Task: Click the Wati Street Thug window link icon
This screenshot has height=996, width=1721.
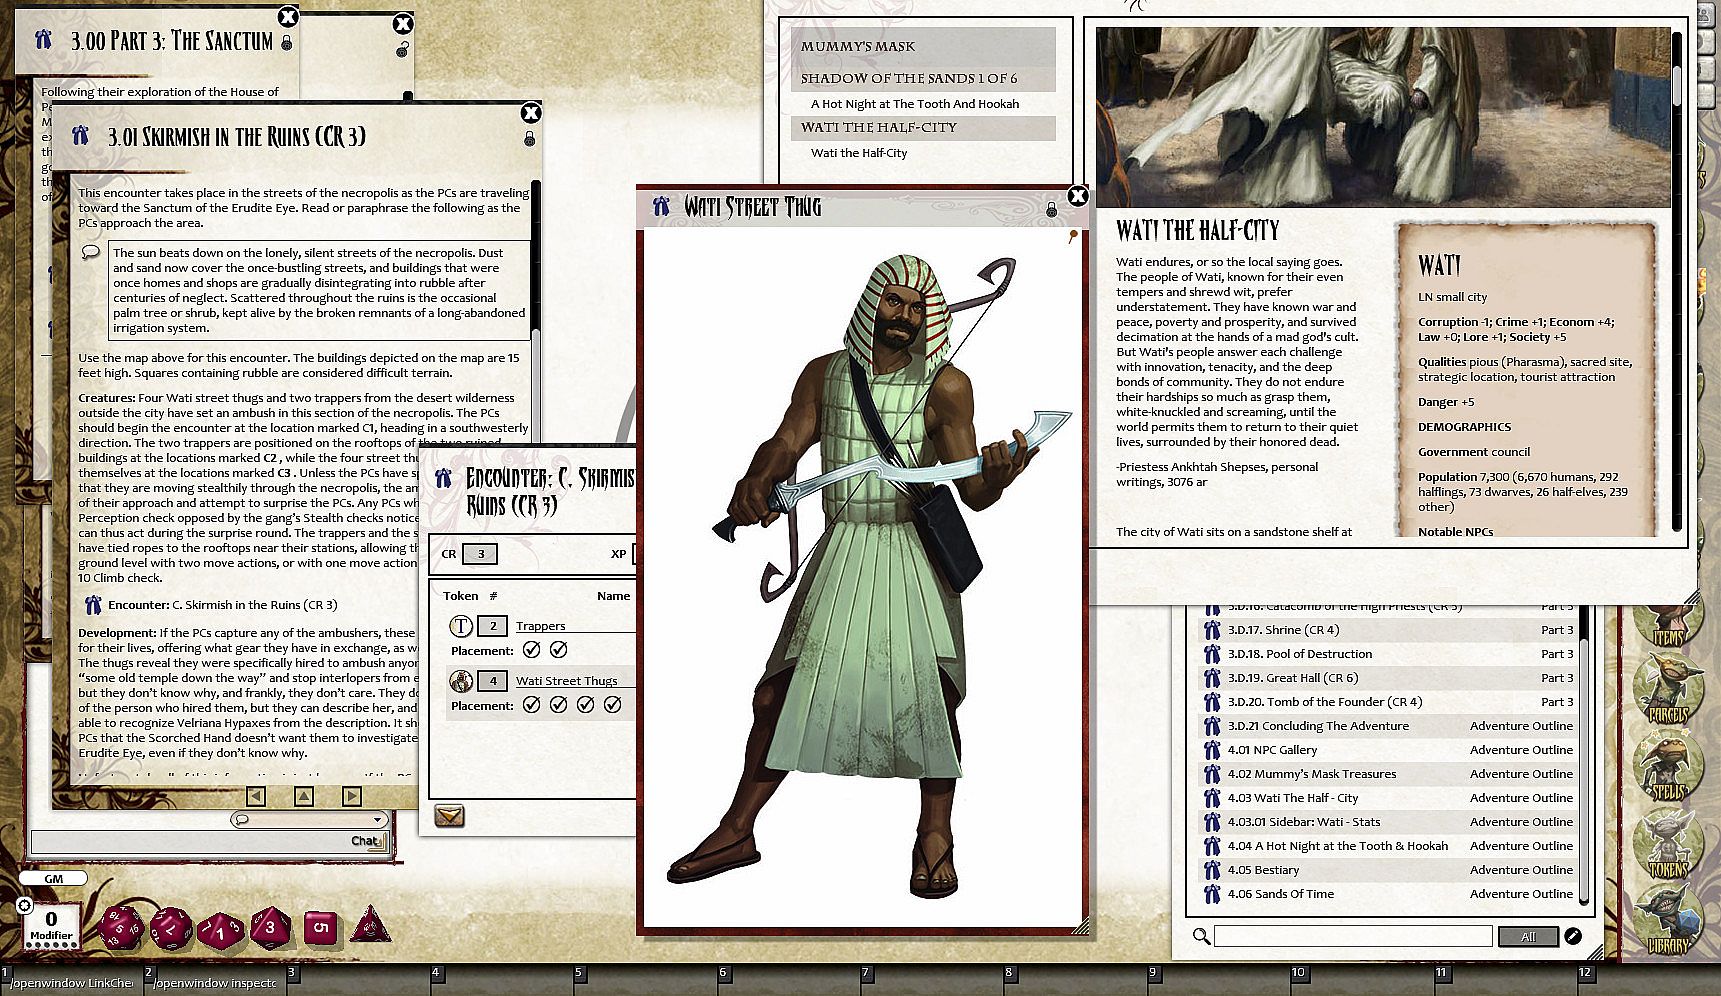Action: [x=661, y=207]
